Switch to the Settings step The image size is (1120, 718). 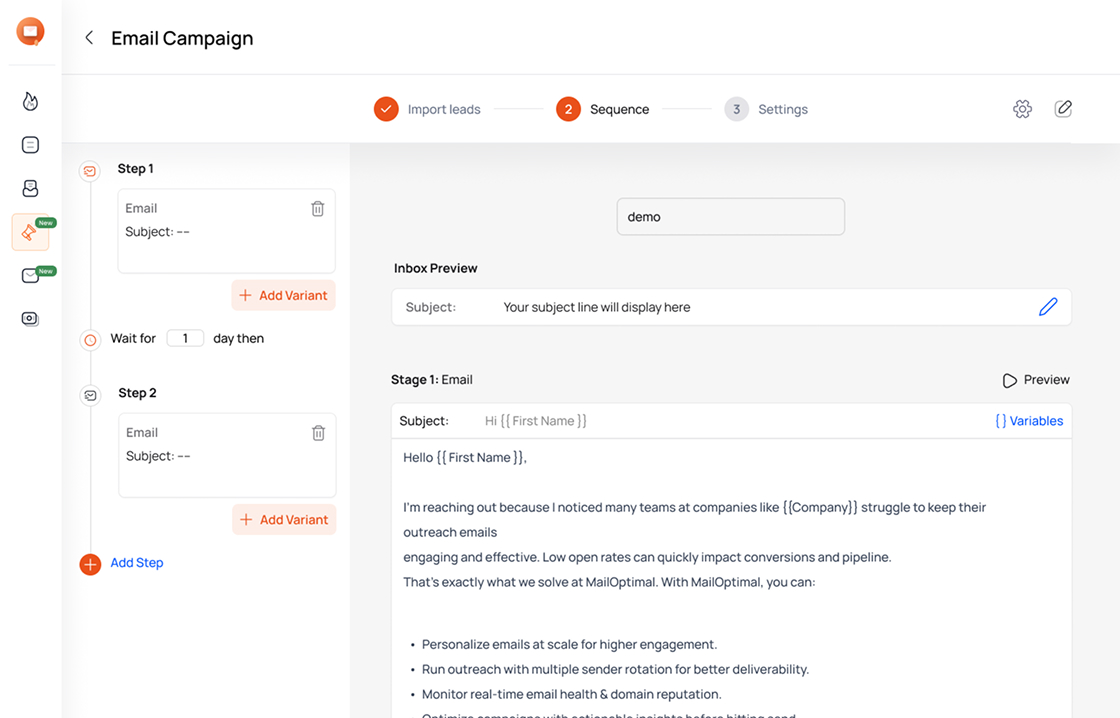click(x=783, y=108)
